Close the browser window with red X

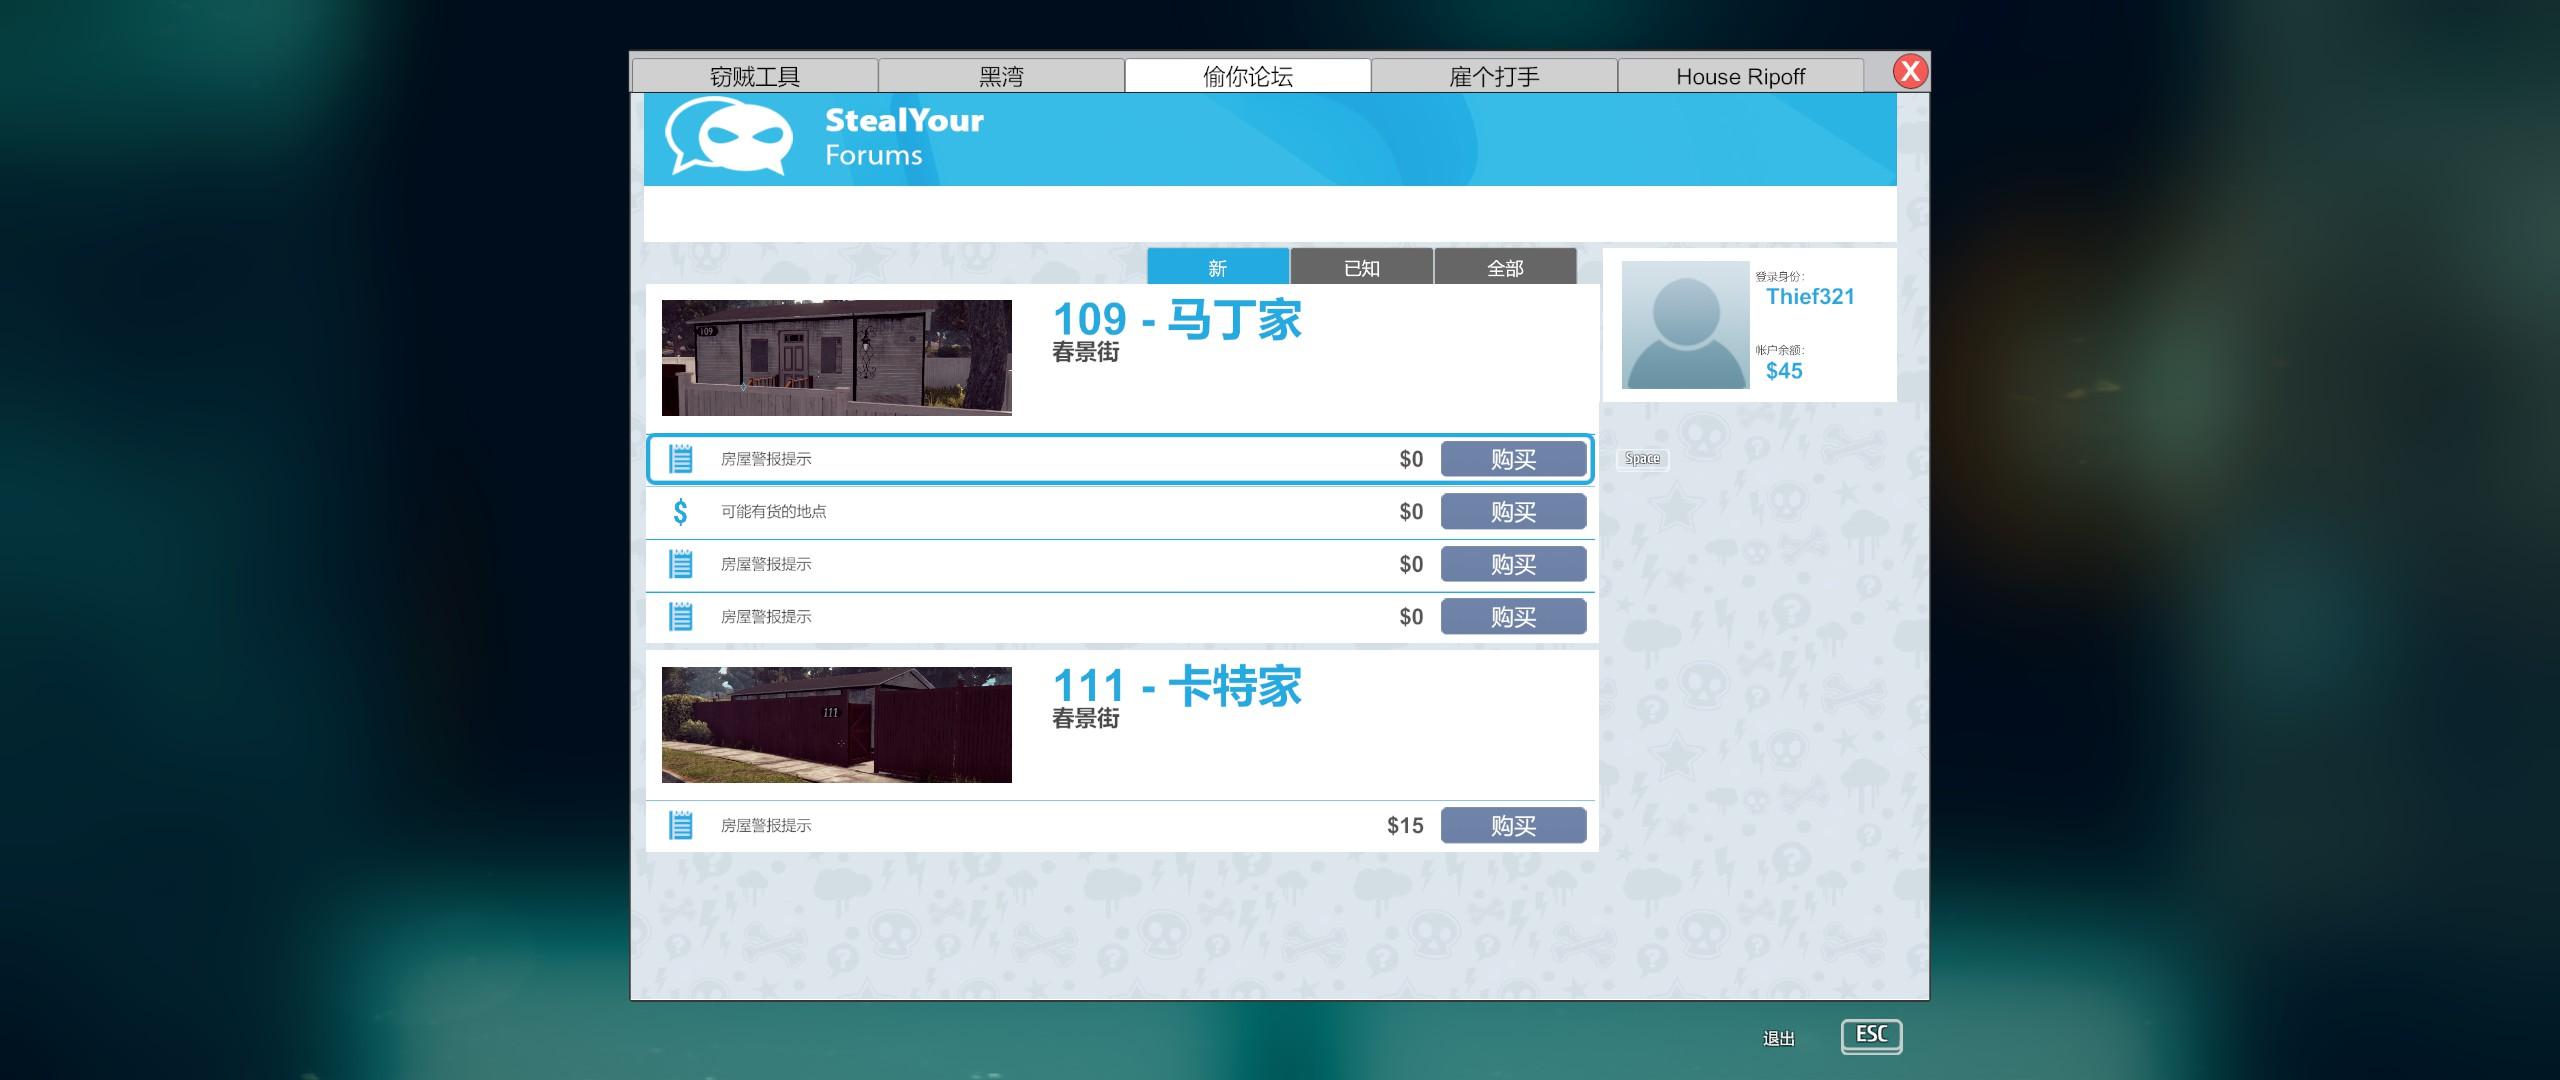coord(1910,71)
